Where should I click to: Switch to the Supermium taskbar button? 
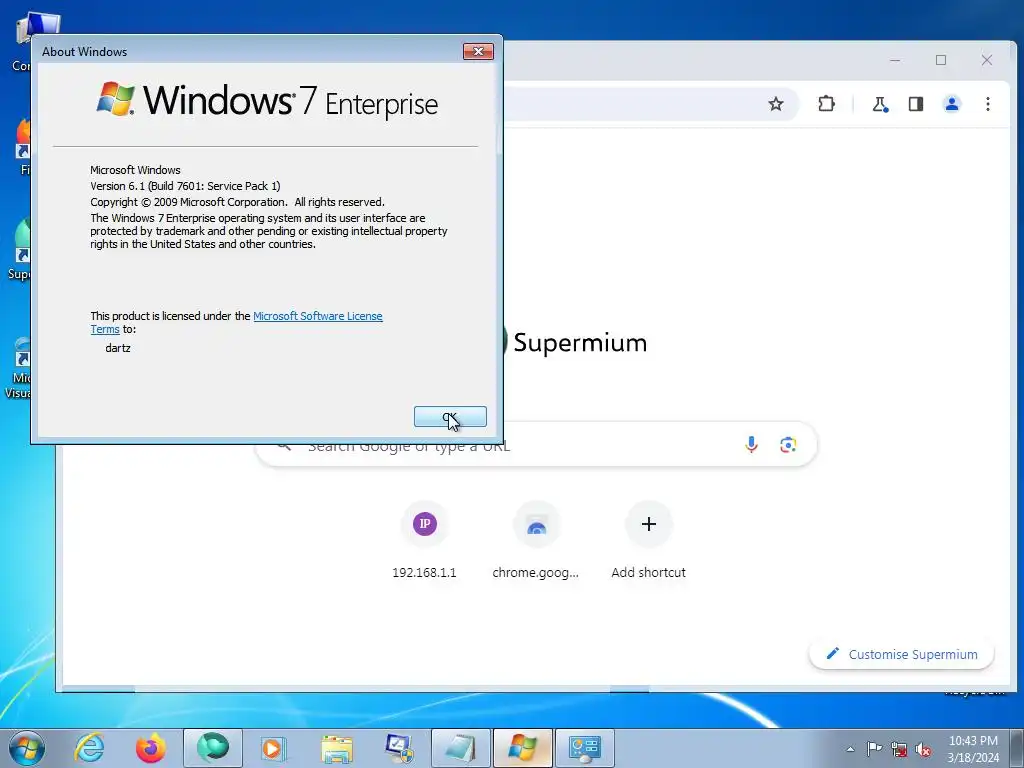point(213,748)
